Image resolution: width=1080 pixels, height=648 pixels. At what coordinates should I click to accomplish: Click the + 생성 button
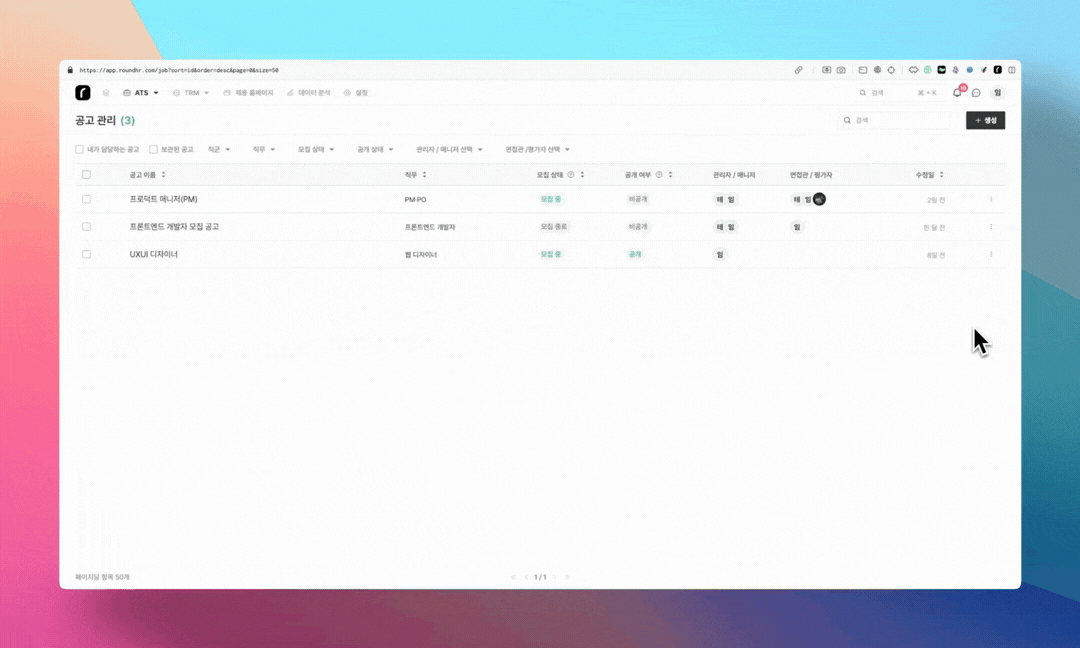point(985,120)
